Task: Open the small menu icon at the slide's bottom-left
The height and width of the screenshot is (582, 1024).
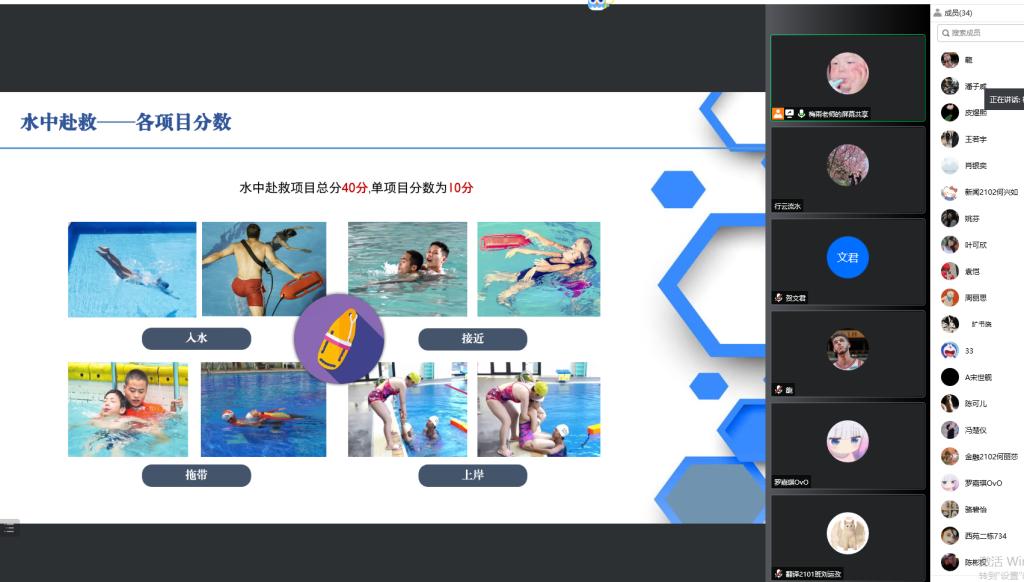Action: [9, 528]
